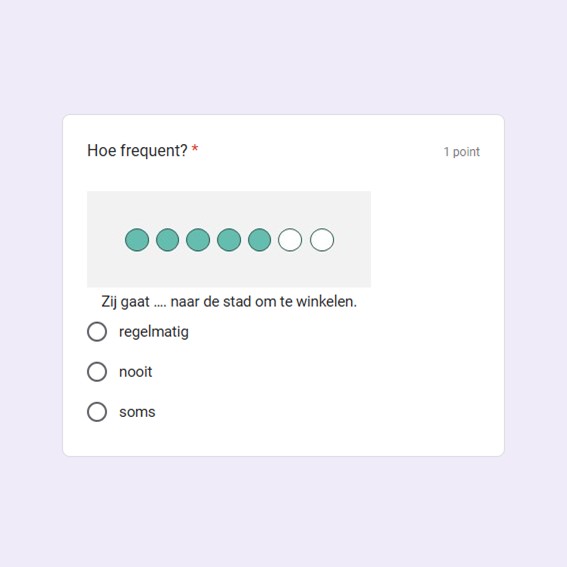Click the third green circle in the image

pyautogui.click(x=198, y=240)
